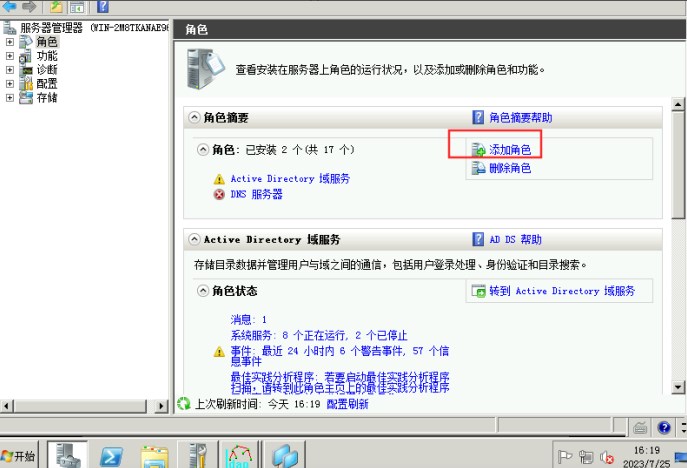Click the help icon beside 角色摘要帮助
Viewport: 687px width, 468px height.
click(x=478, y=117)
